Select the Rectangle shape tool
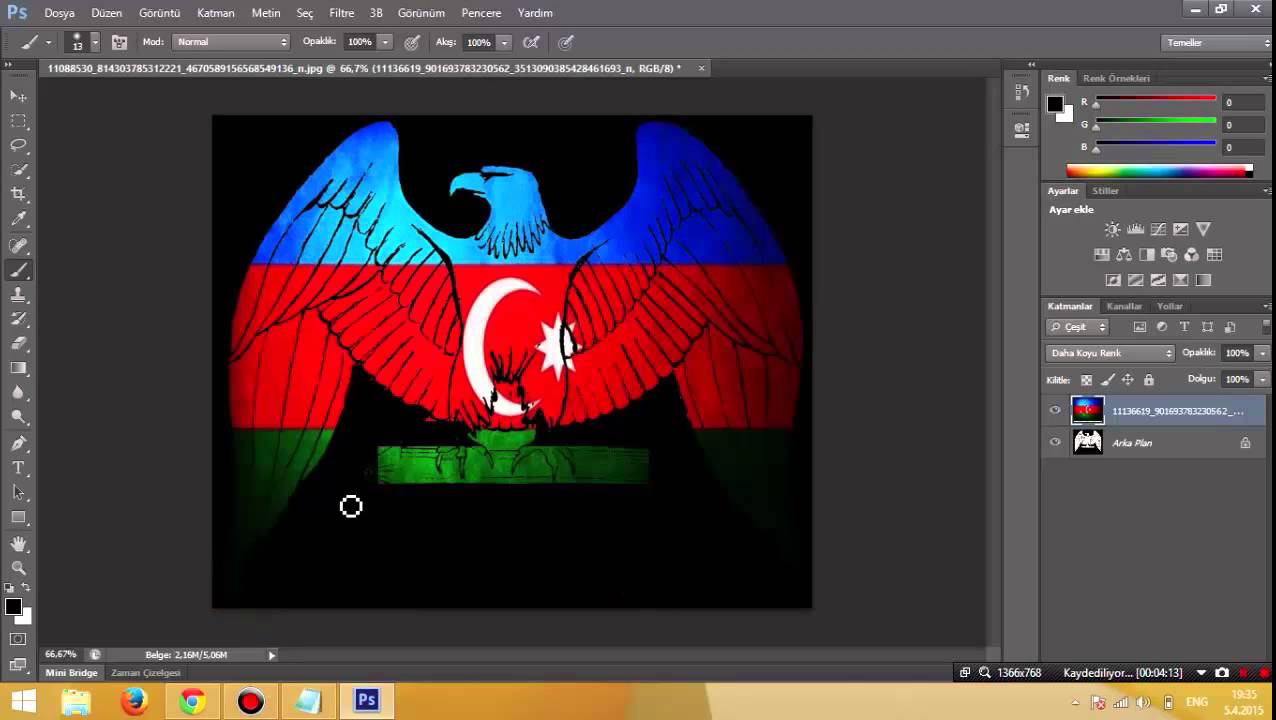Image resolution: width=1276 pixels, height=720 pixels. [18, 517]
